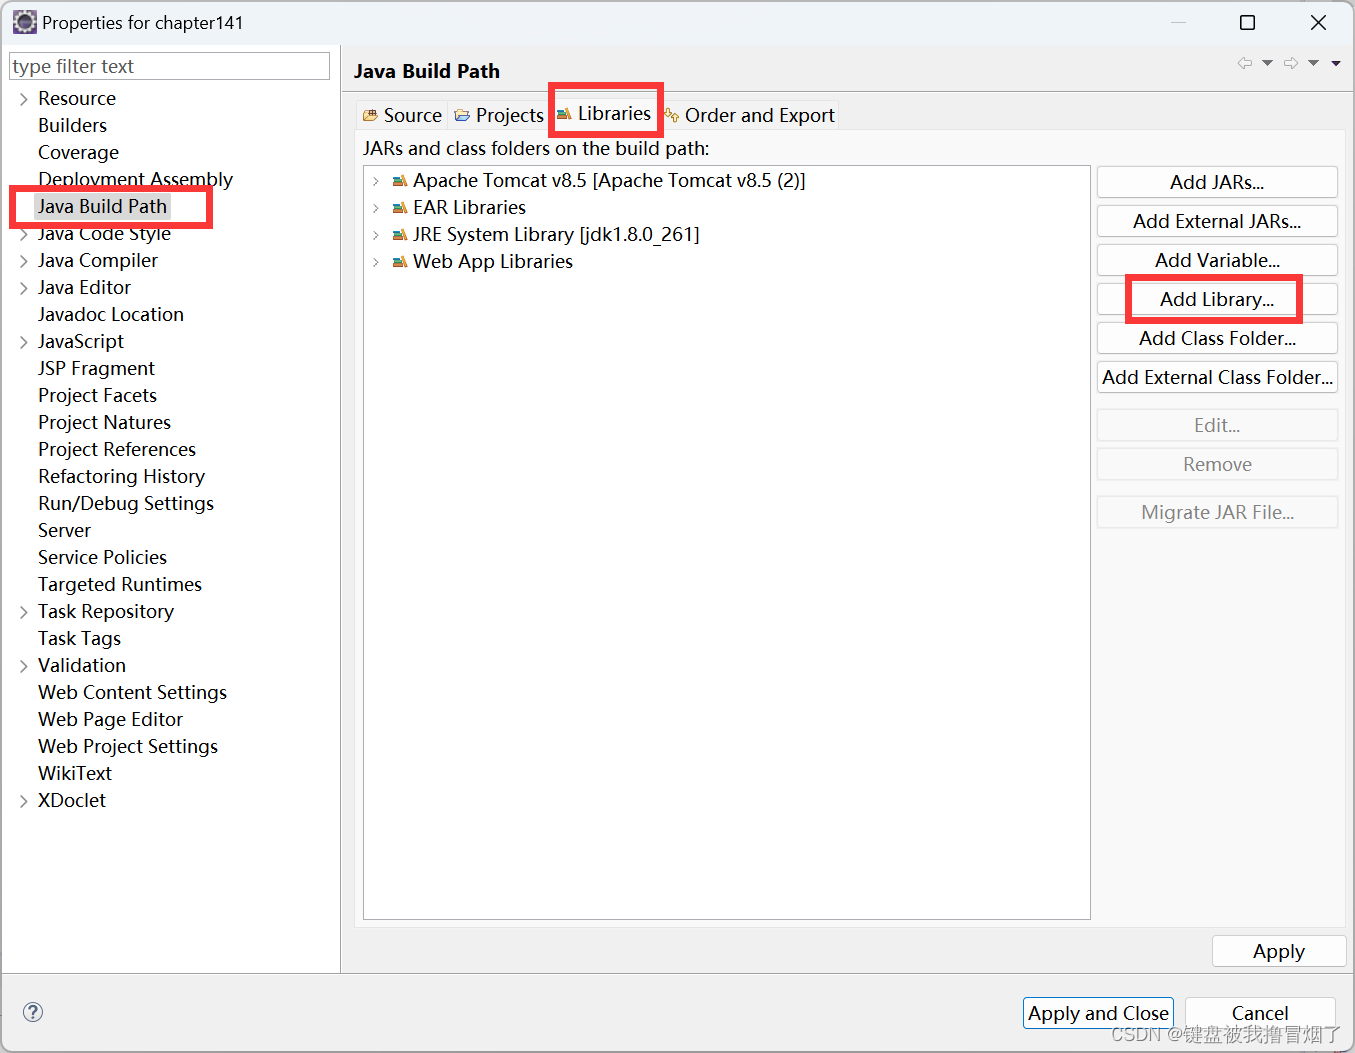Expand the XDoclet section

click(x=23, y=800)
